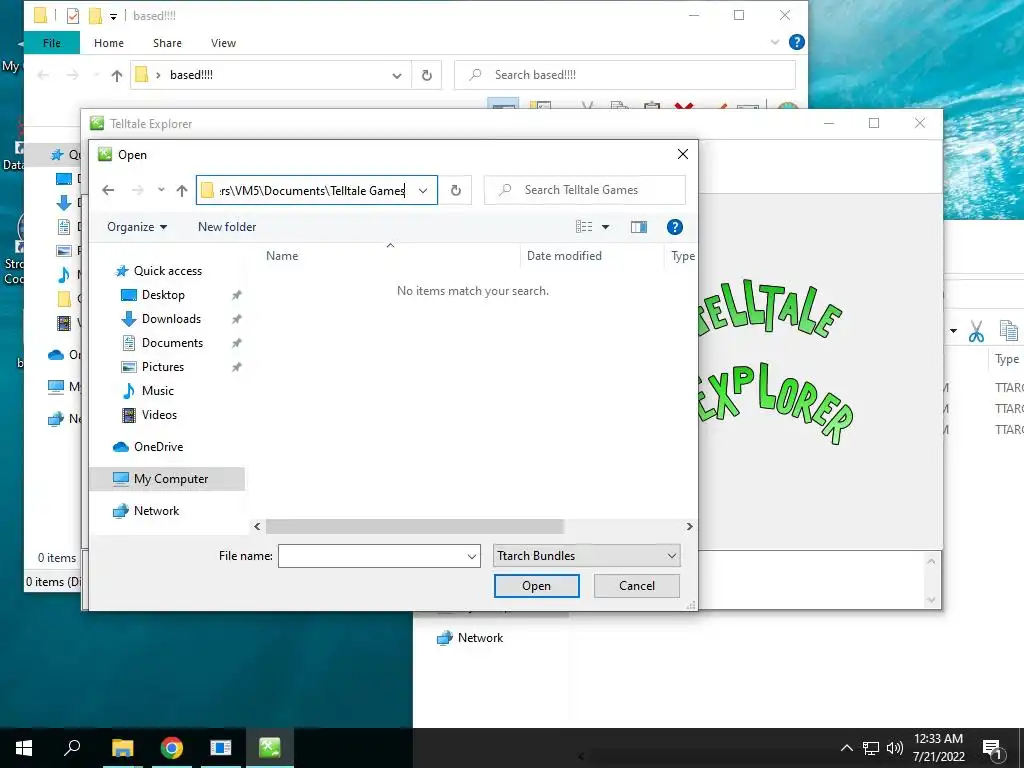The width and height of the screenshot is (1024, 768).
Task: Refresh the based!!!! folder
Action: (x=426, y=75)
